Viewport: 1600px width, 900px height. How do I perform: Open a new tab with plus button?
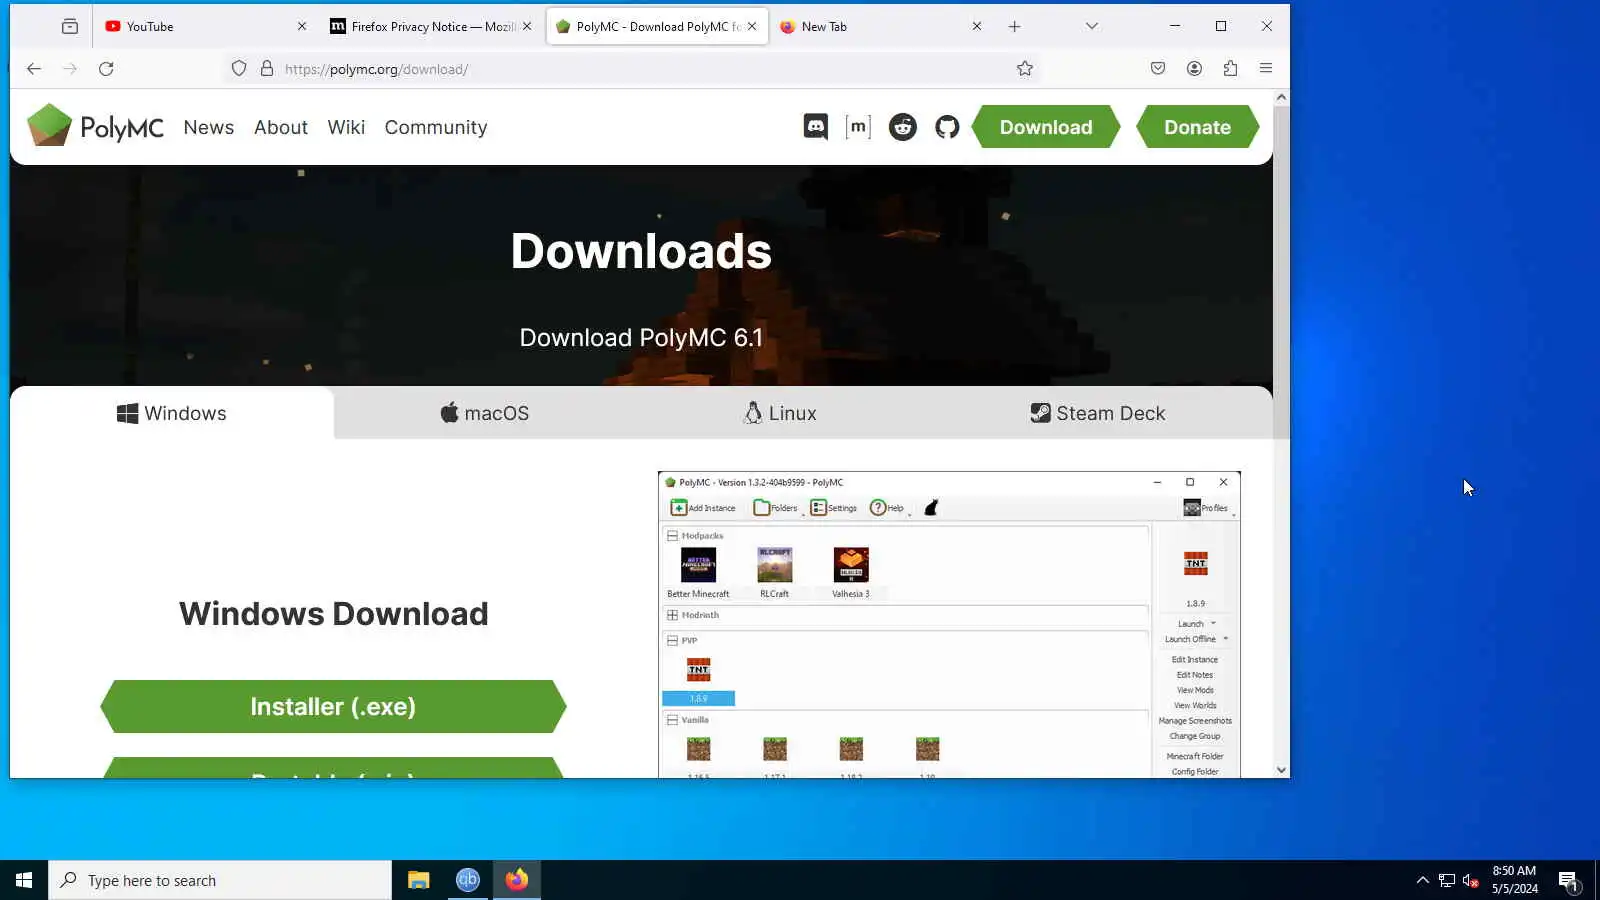tap(1015, 27)
